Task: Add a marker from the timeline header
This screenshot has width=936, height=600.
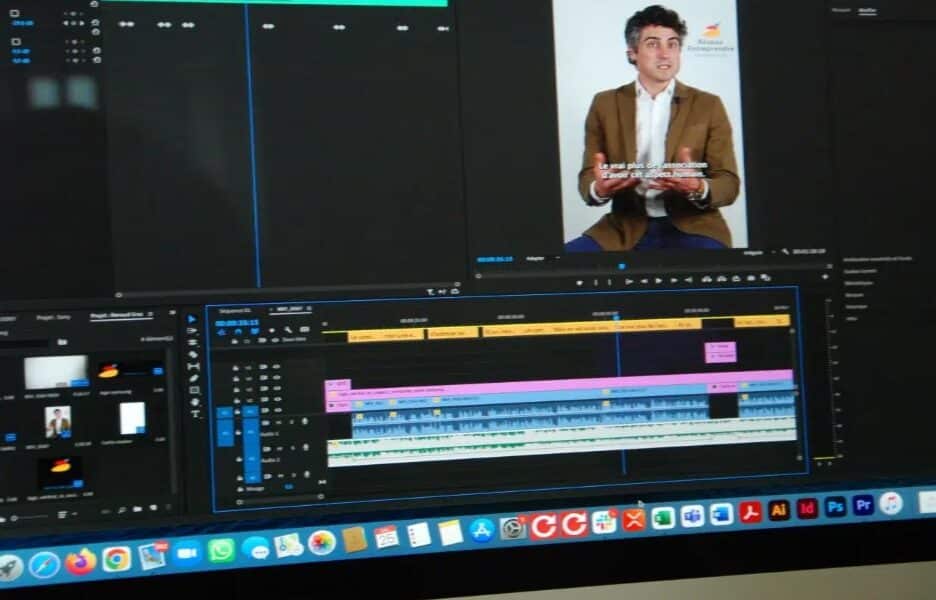Action: [x=272, y=330]
